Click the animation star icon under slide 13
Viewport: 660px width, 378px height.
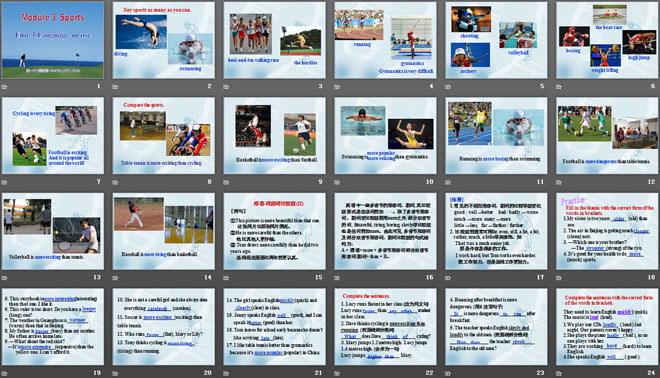click(x=4, y=278)
